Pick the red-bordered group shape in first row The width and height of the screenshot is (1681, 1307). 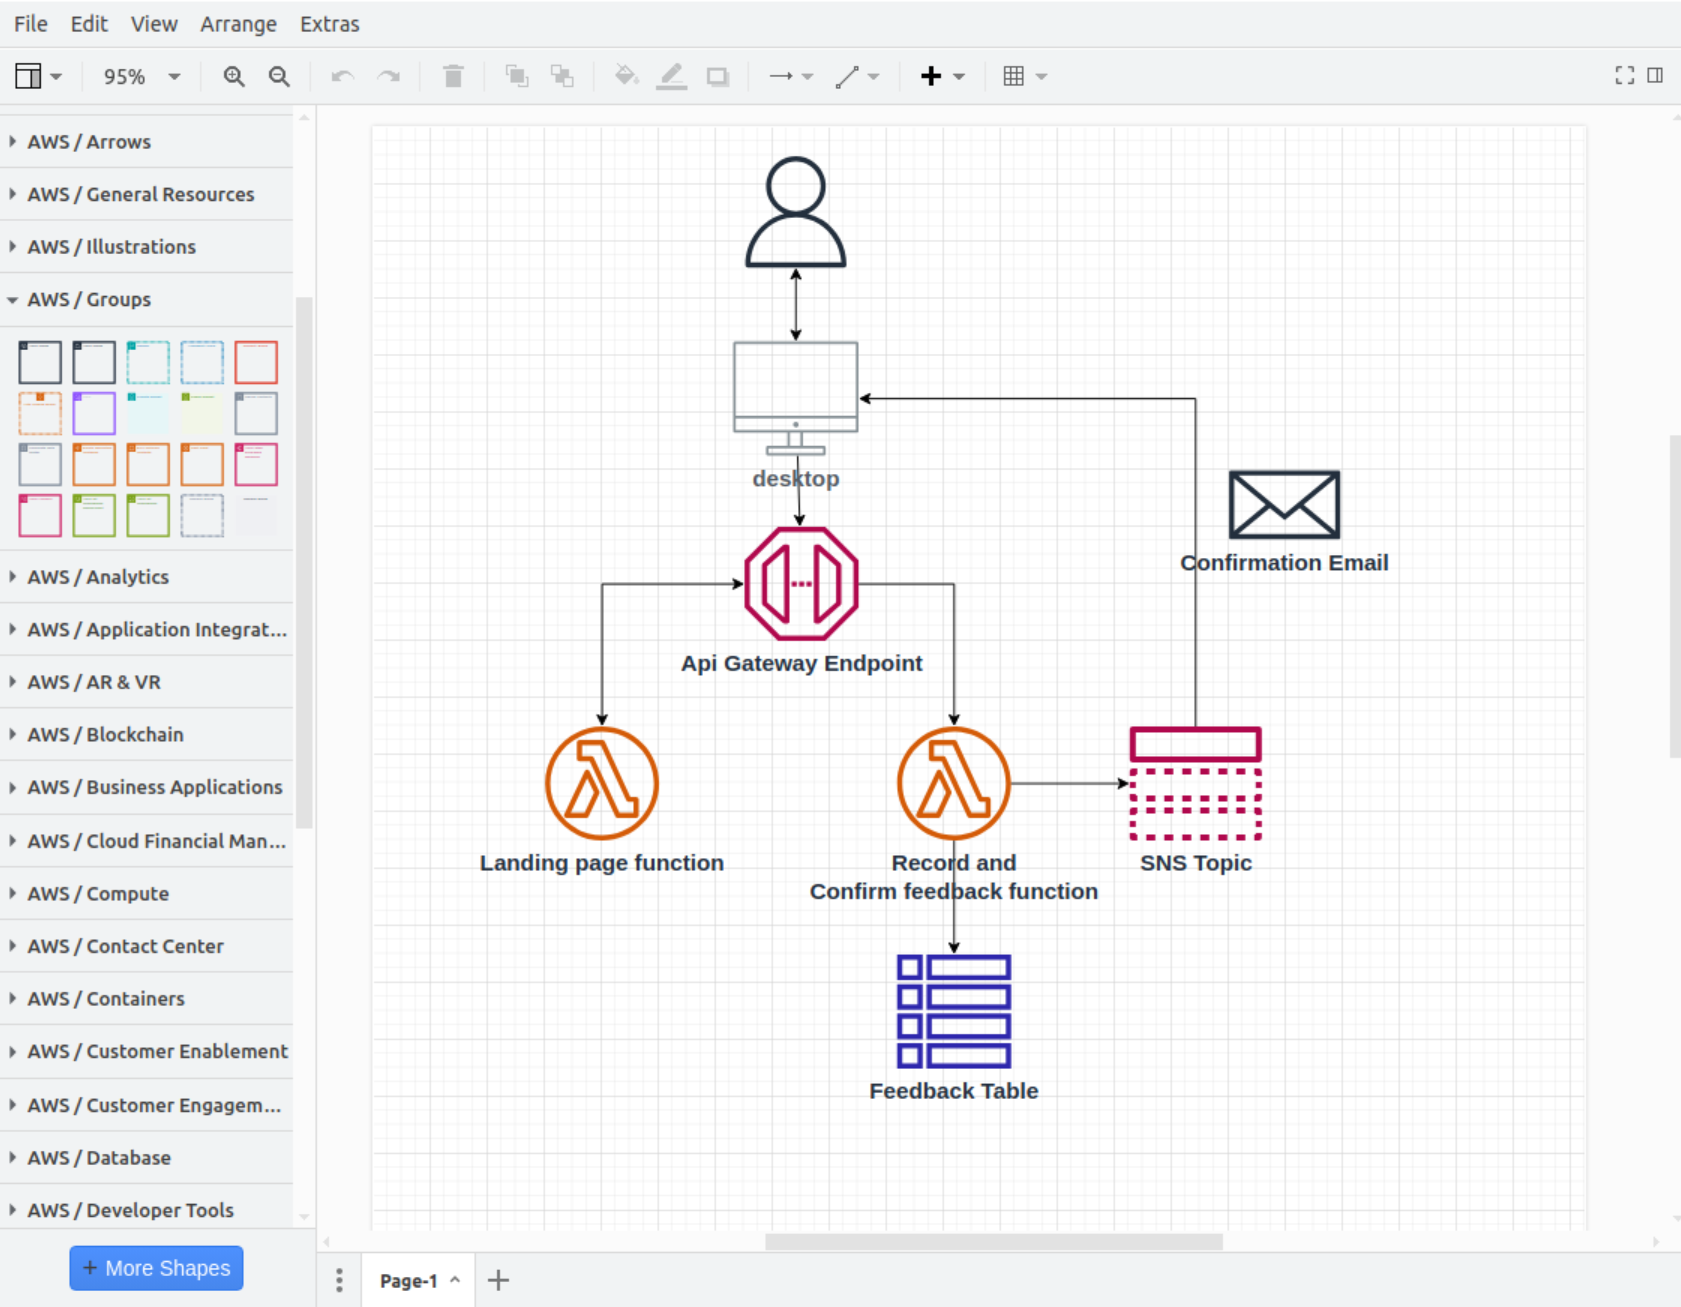click(256, 362)
